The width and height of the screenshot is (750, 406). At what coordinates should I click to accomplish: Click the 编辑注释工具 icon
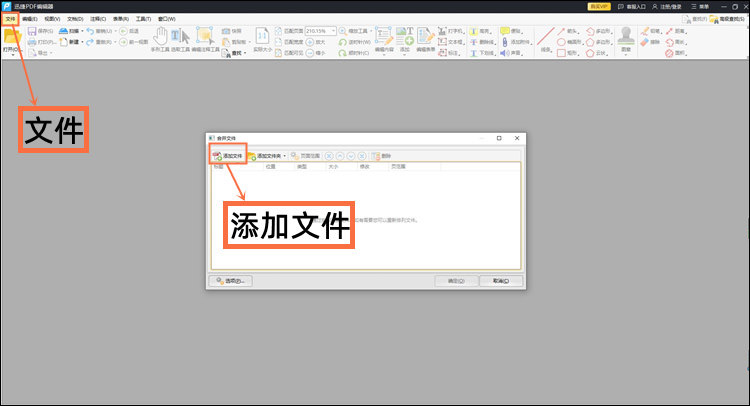(205, 39)
